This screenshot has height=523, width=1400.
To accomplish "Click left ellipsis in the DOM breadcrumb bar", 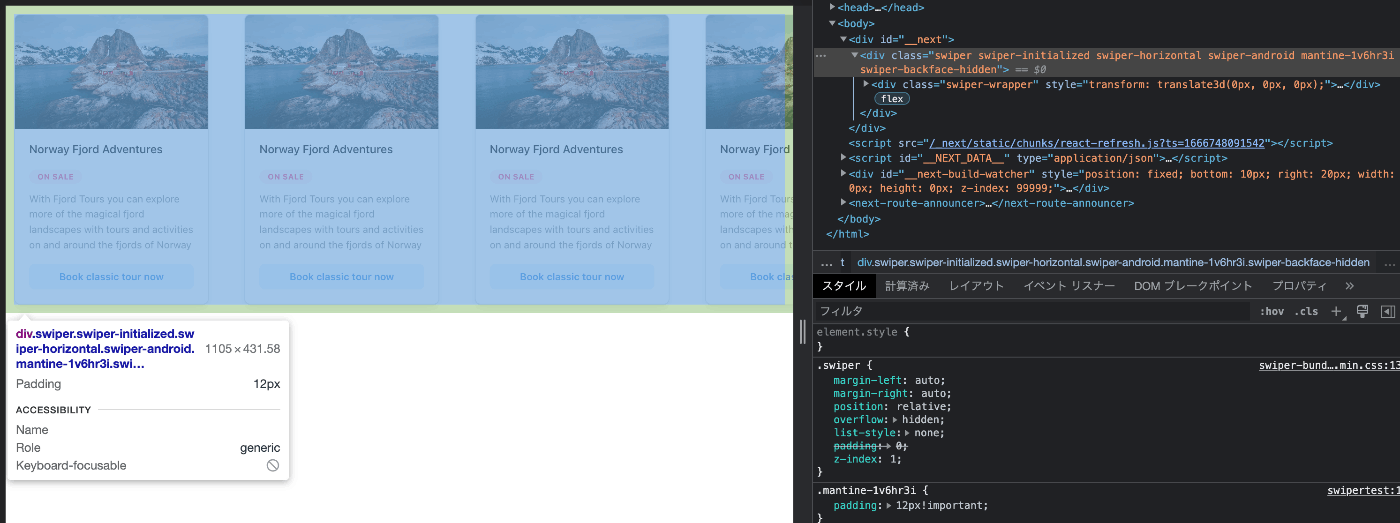I will pyautogui.click(x=826, y=262).
